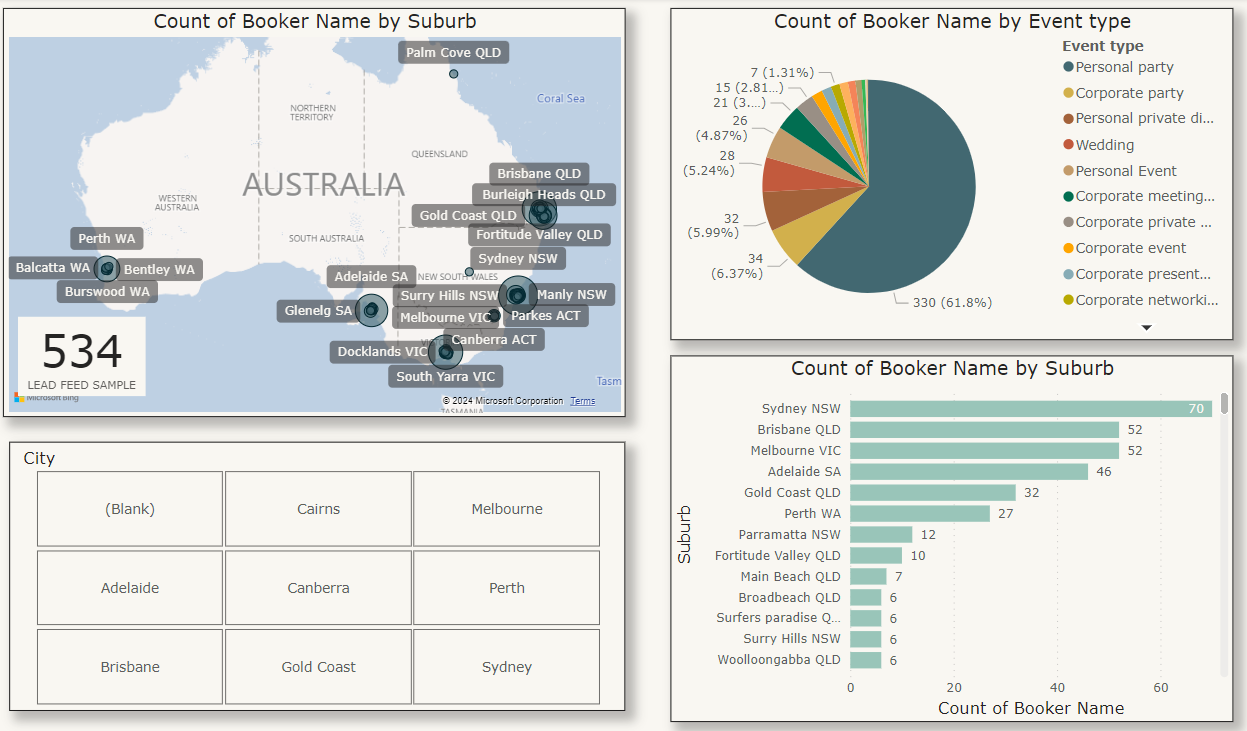Screen dimensions: 1247x731
Task: Click the Docklands VIC map bubble
Action: pyautogui.click(x=445, y=352)
